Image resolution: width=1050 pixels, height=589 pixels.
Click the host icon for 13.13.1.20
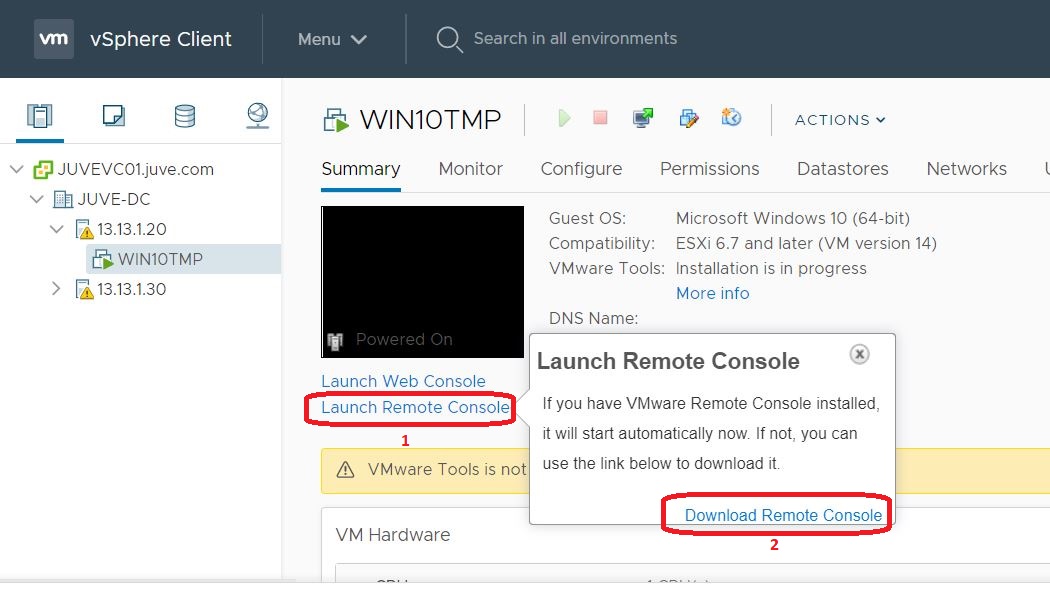click(84, 230)
